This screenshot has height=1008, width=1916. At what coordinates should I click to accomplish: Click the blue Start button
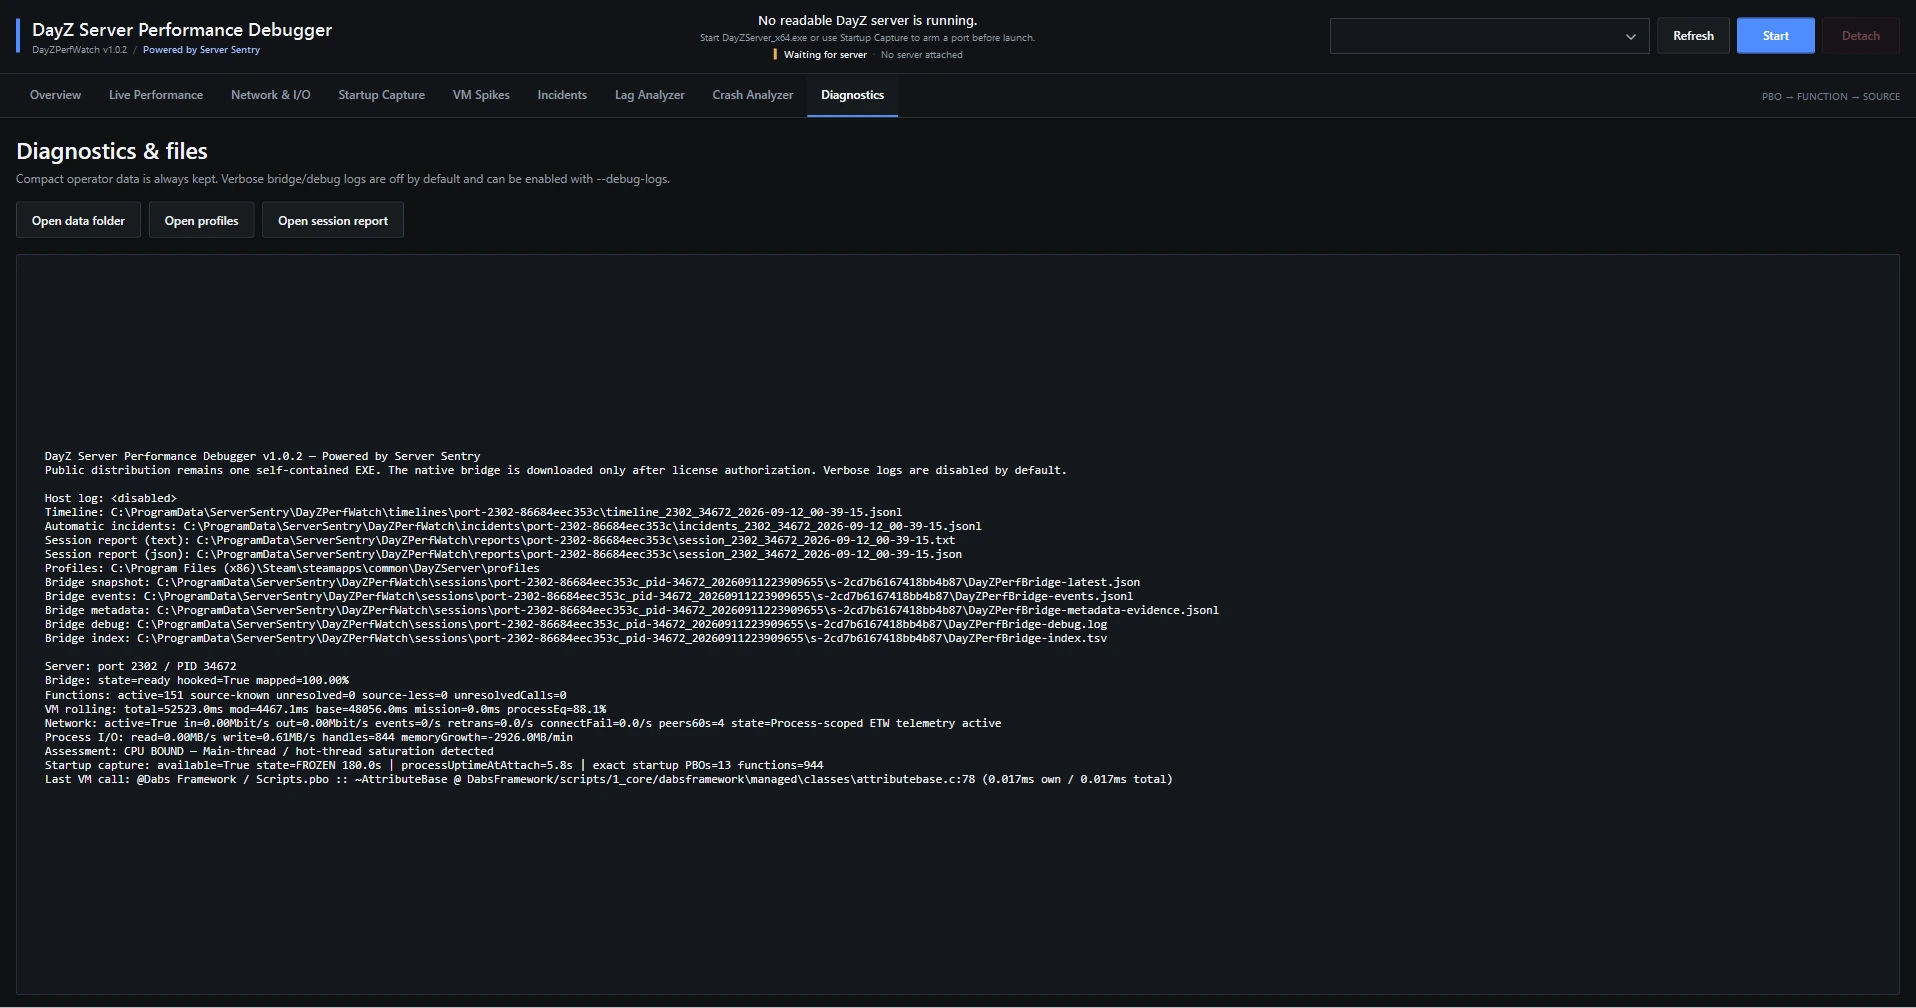(x=1775, y=36)
